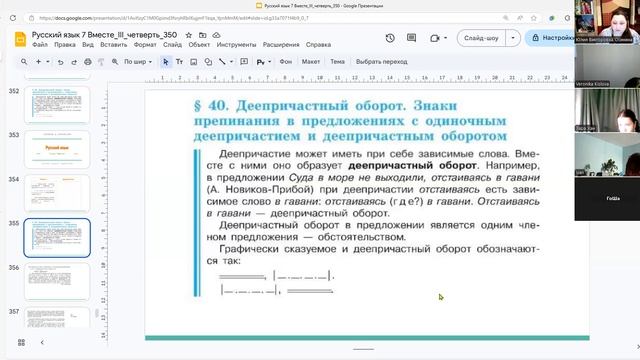Click the Тема toolbar button
Image resolution: width=640 pixels, height=360 pixels.
[x=338, y=62]
